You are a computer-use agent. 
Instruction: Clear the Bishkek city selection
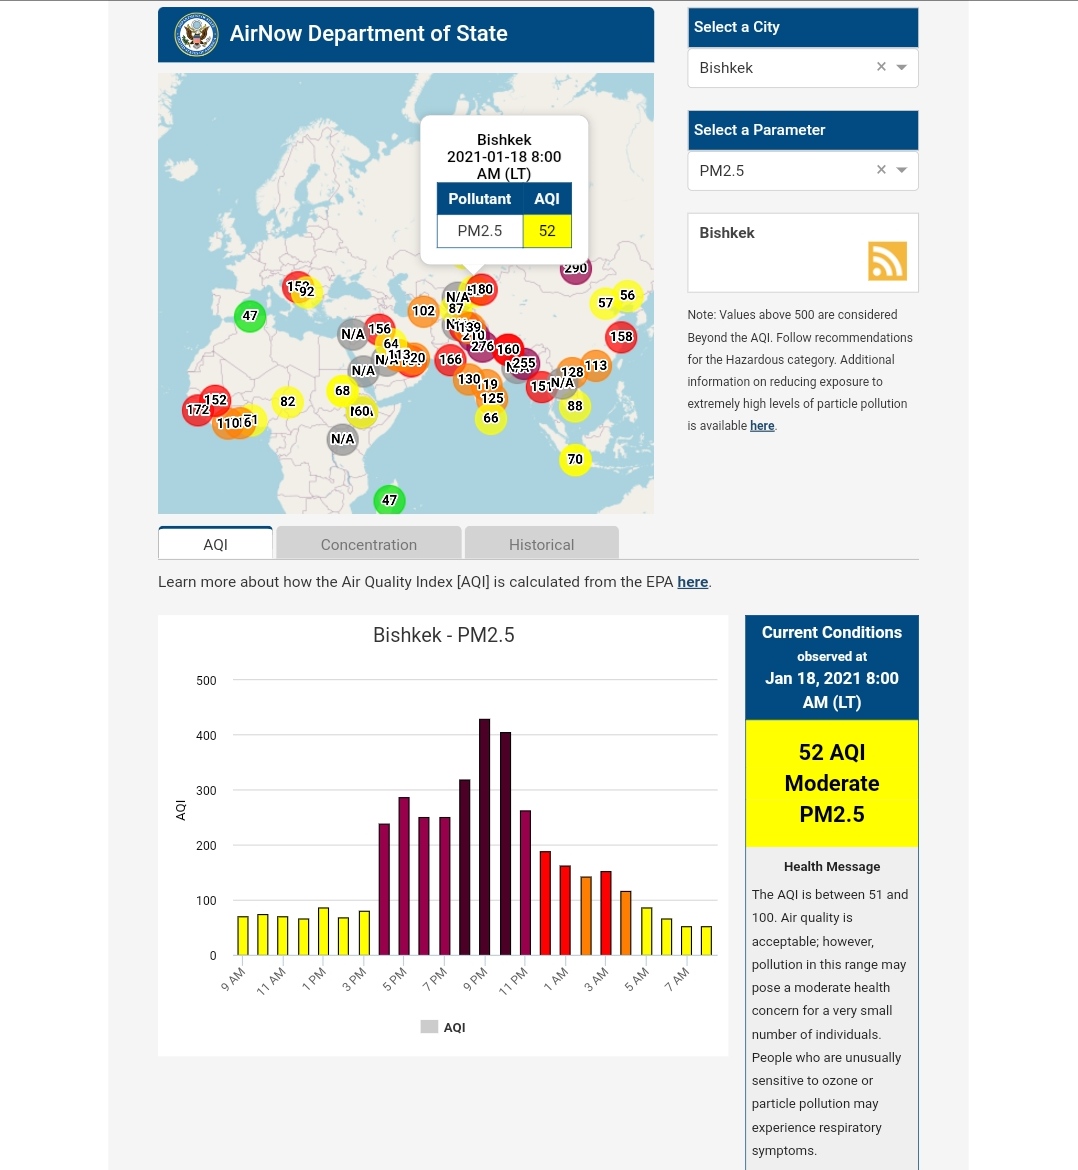(881, 67)
